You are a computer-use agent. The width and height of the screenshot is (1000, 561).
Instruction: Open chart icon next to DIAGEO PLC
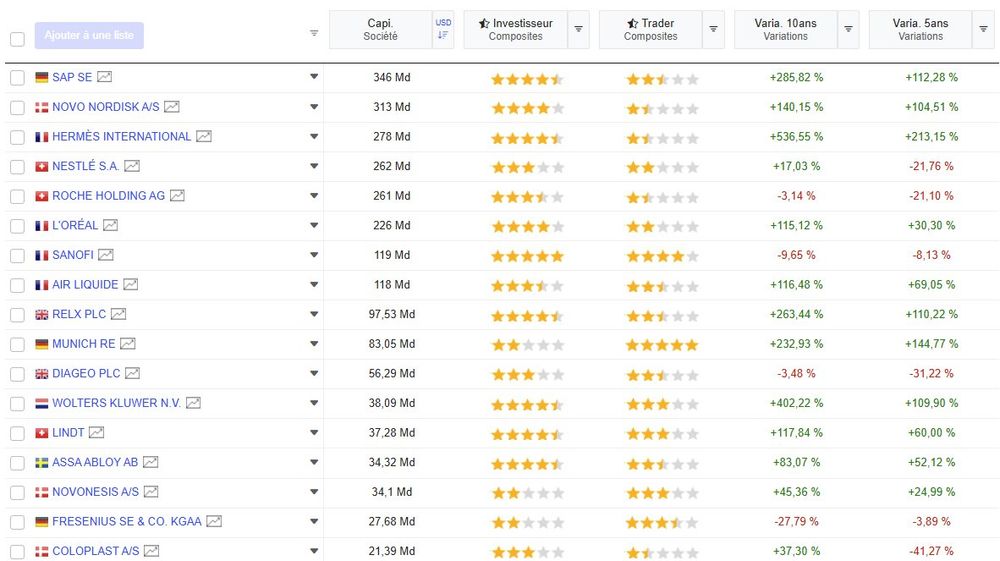tap(133, 374)
